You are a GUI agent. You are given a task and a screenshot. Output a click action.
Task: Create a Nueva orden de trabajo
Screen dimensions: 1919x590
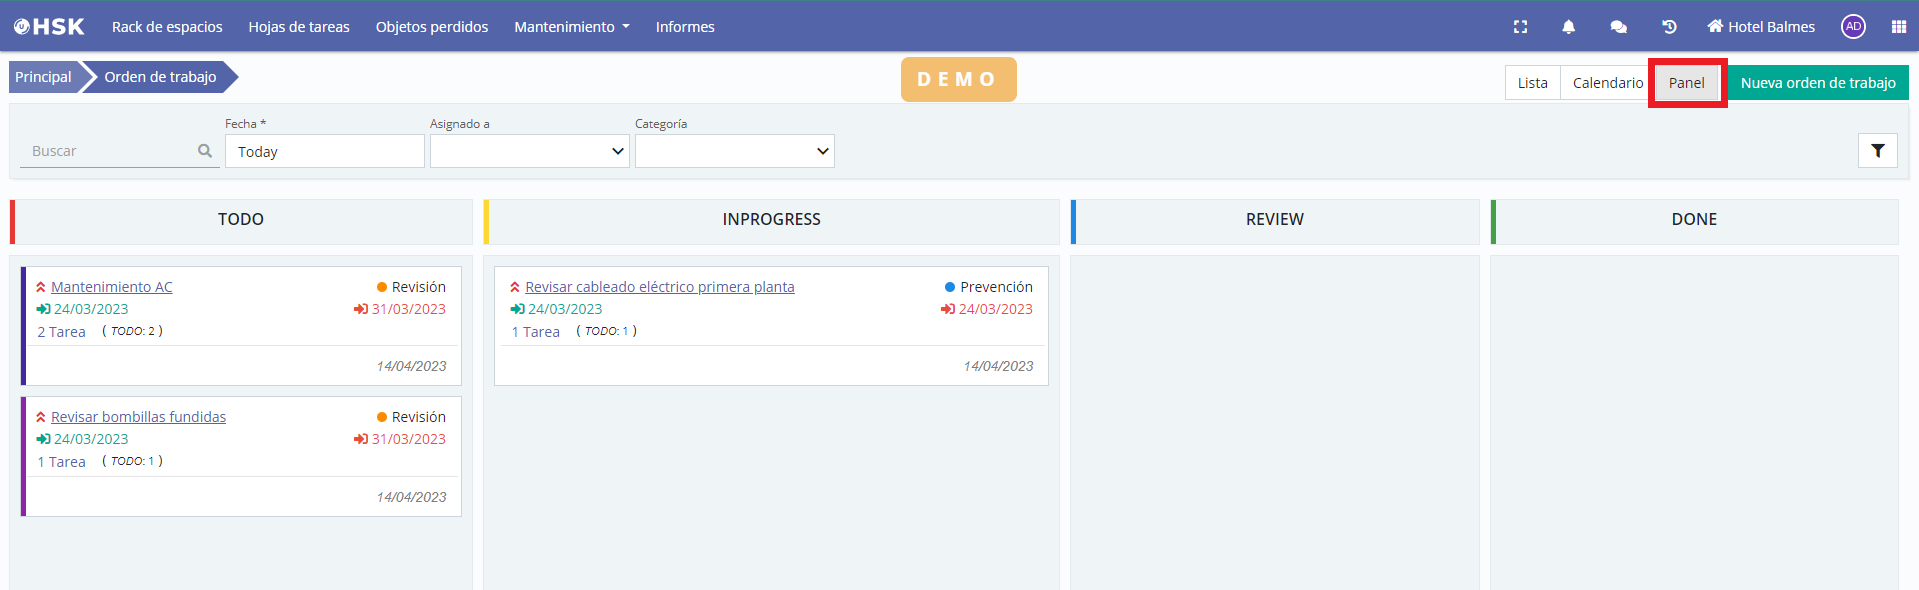[x=1817, y=83]
